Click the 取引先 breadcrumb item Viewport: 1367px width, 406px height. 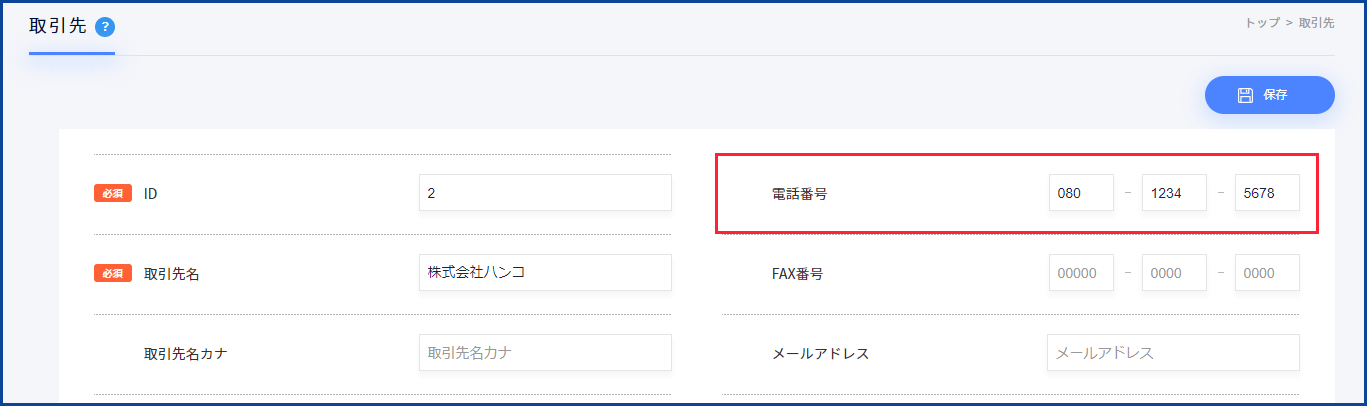pos(1316,22)
